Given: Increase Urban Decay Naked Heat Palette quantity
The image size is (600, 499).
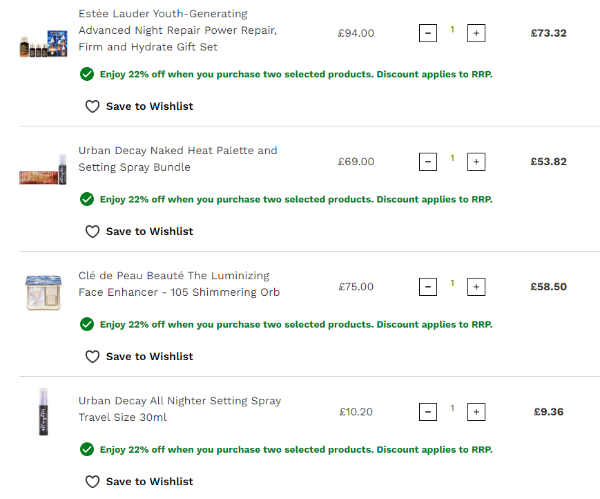Looking at the screenshot, I should [x=476, y=161].
